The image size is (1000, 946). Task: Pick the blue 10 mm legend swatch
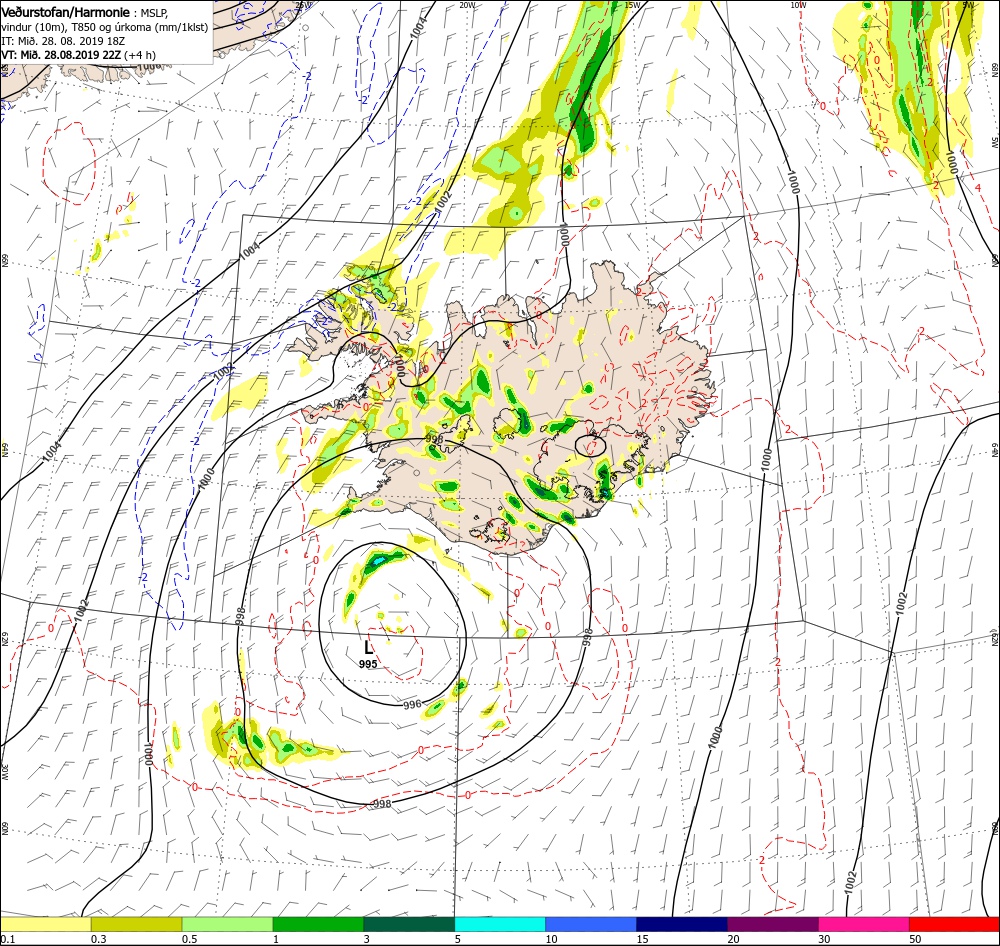tap(591, 924)
